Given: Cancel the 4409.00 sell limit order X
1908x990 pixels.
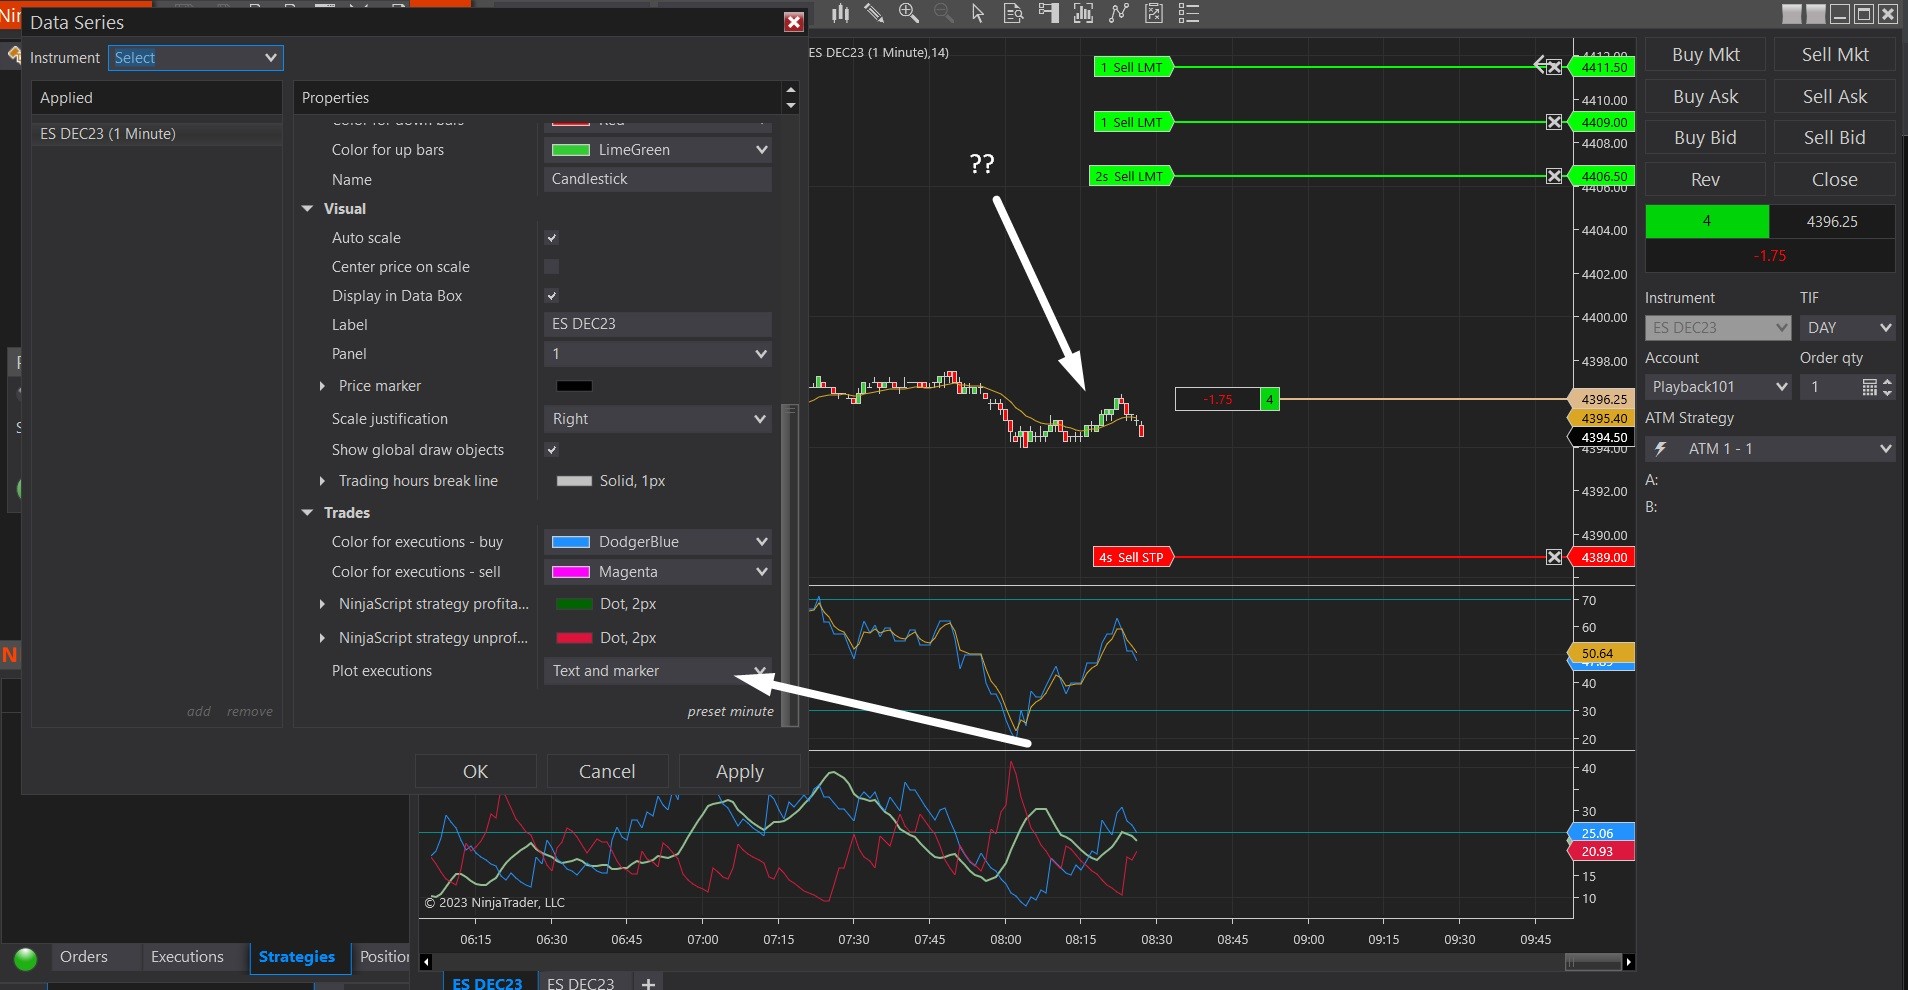Looking at the screenshot, I should point(1554,122).
